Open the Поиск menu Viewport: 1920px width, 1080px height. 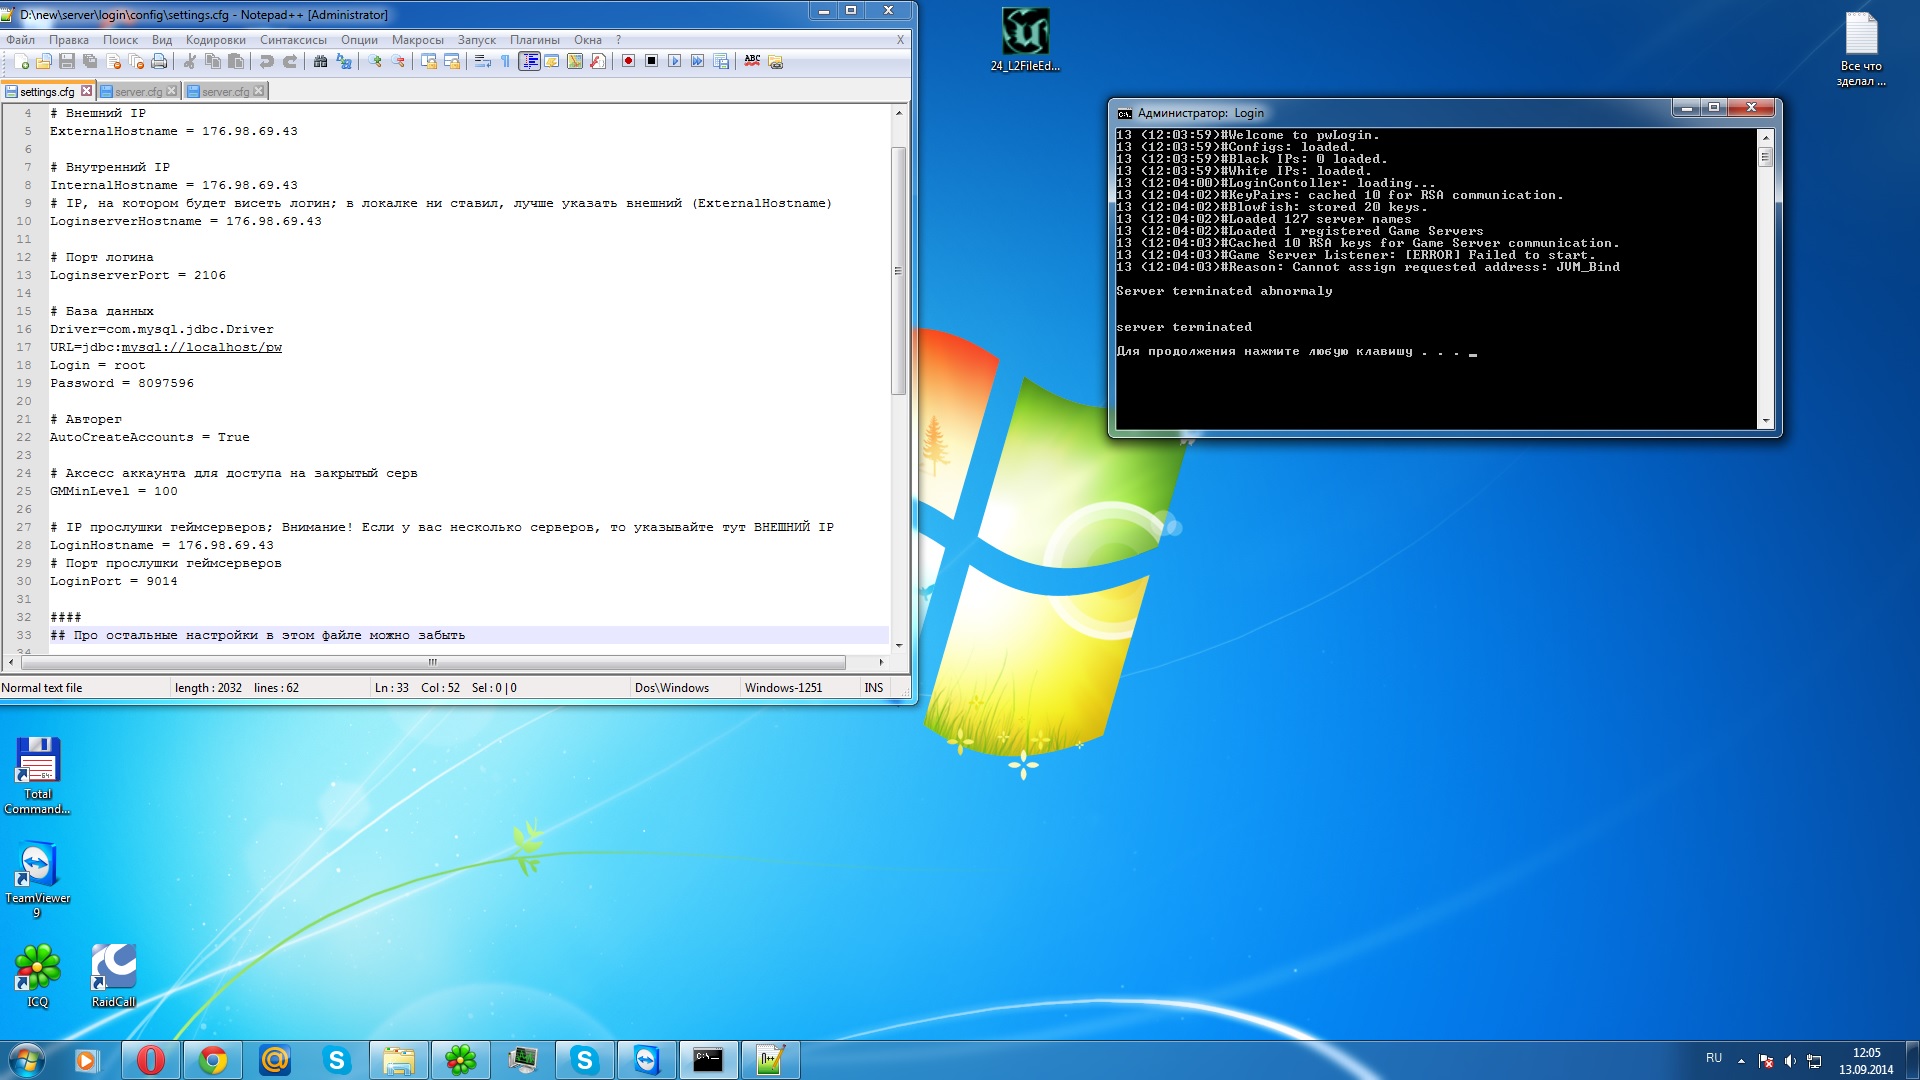[x=120, y=40]
